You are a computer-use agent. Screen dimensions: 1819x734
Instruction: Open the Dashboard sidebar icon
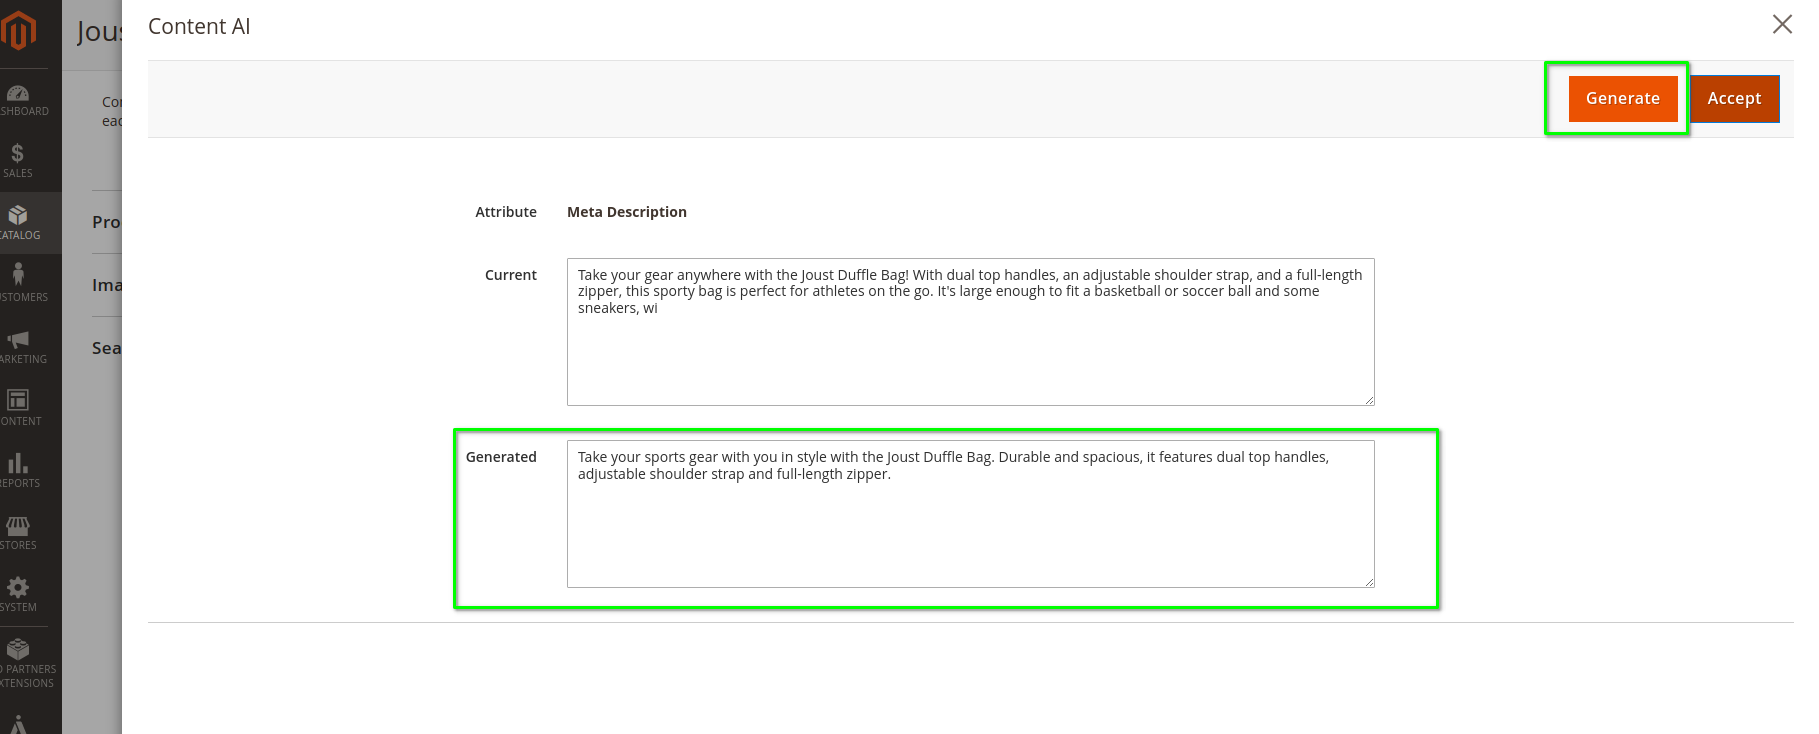click(18, 94)
